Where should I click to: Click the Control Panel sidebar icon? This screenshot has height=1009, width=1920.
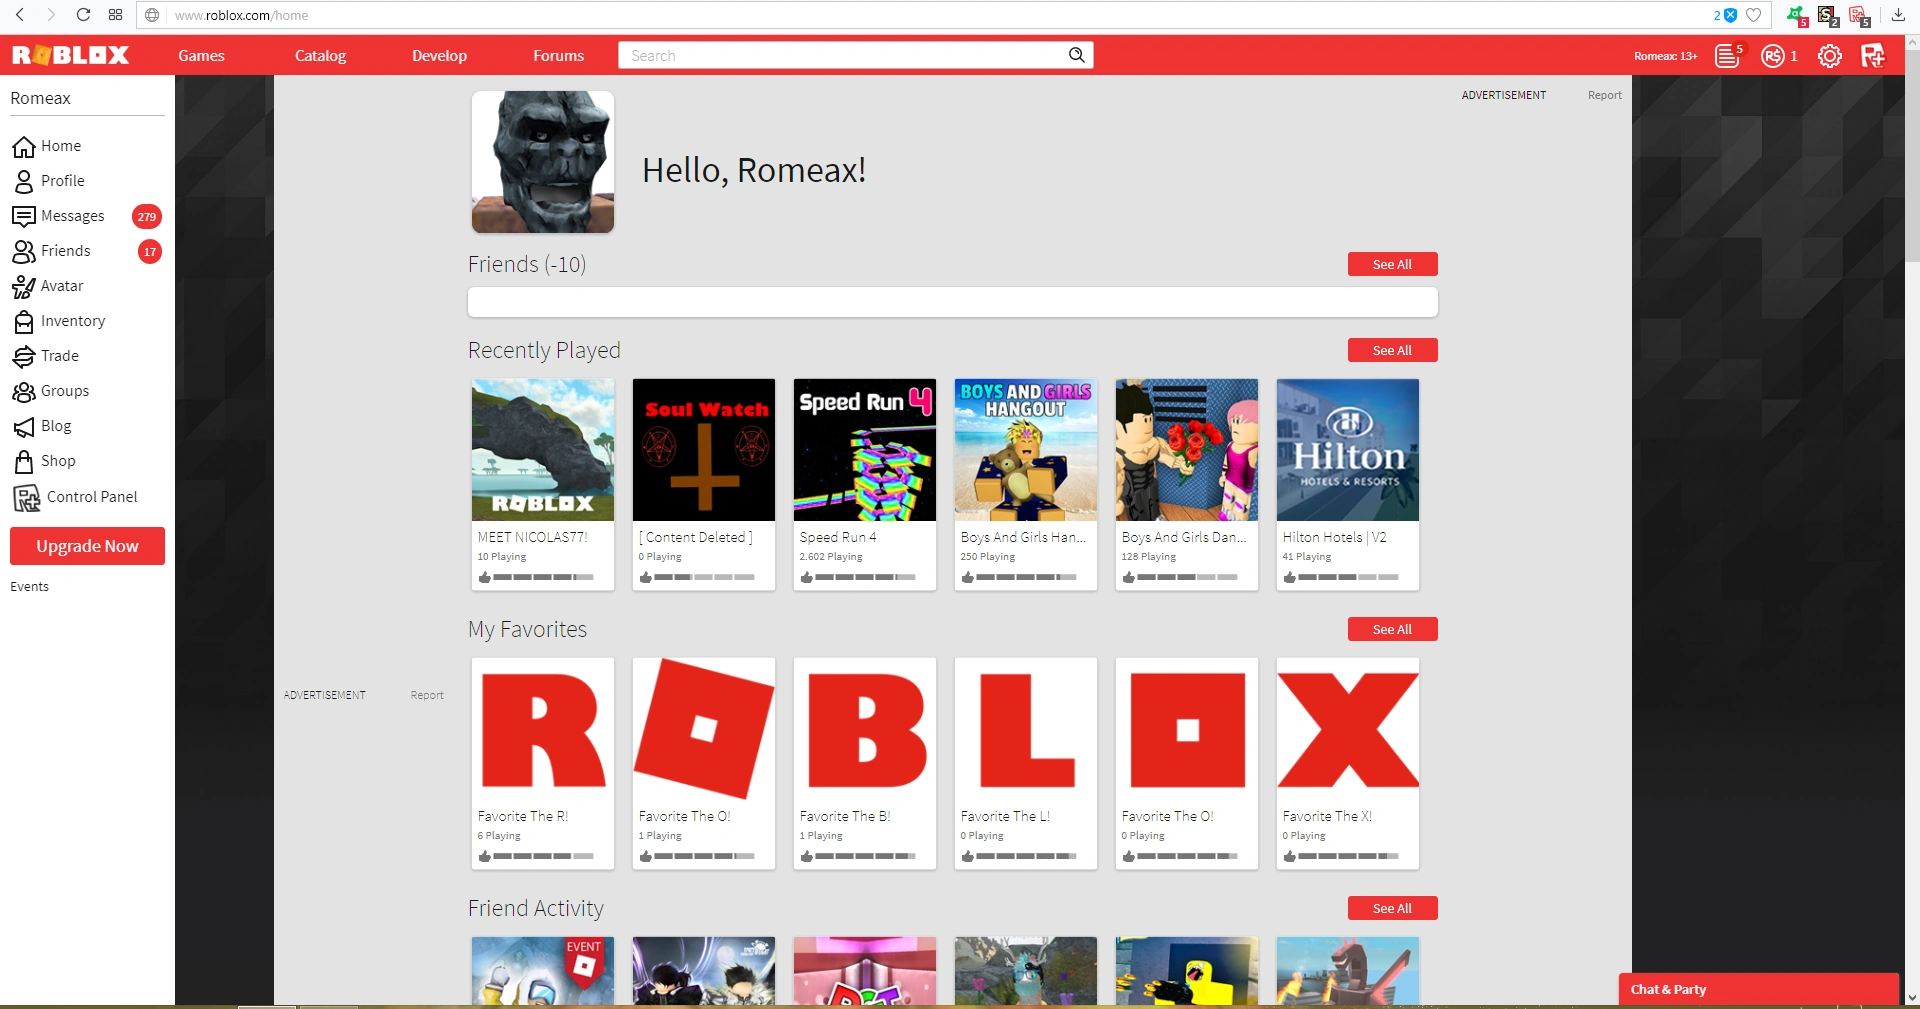tap(27, 498)
